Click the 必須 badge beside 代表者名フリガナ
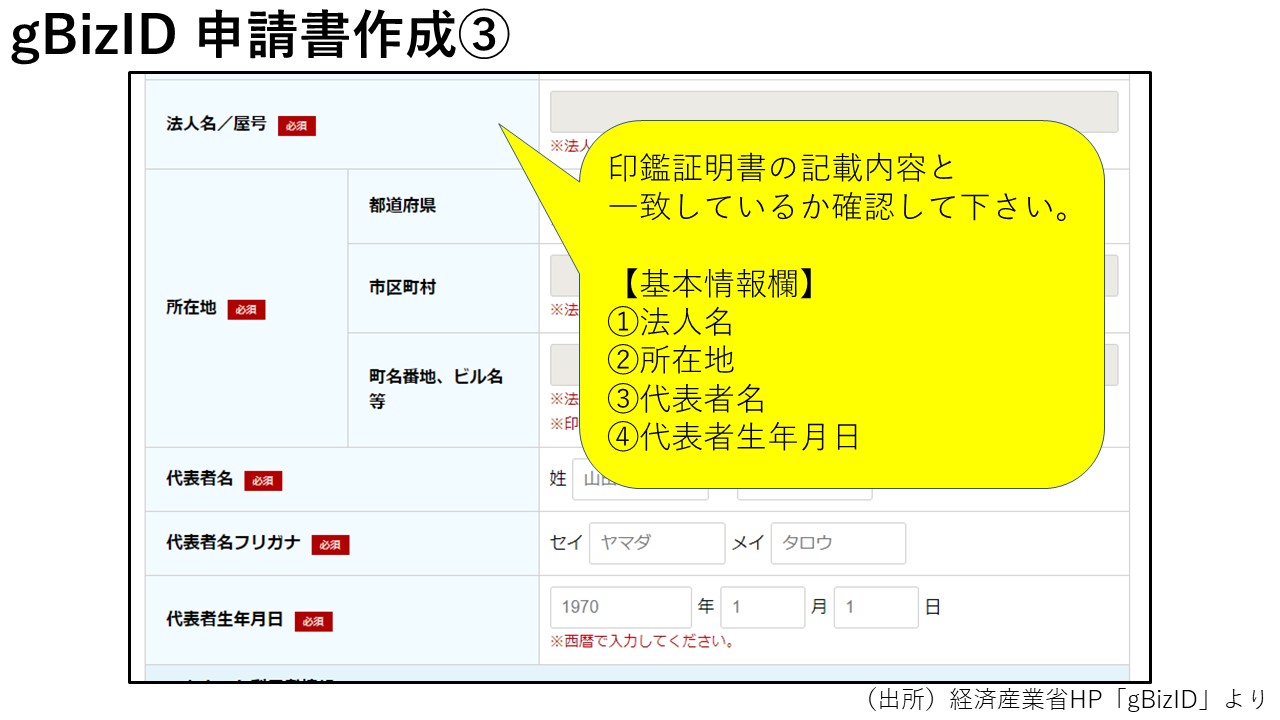Image resolution: width=1280 pixels, height=720 pixels. (330, 545)
